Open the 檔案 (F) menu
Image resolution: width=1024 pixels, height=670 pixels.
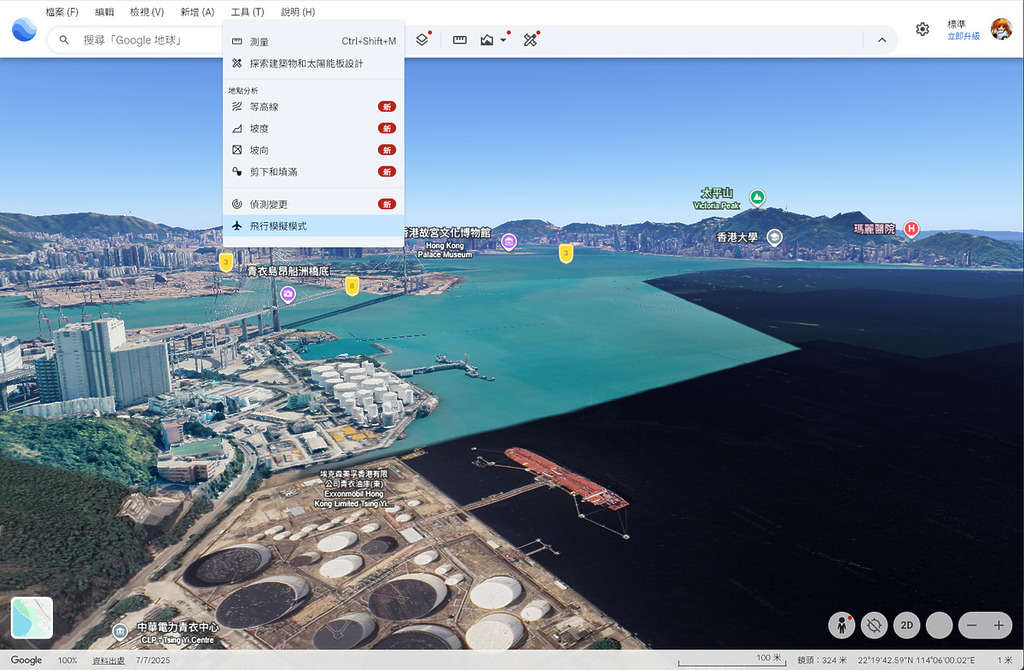click(x=62, y=12)
